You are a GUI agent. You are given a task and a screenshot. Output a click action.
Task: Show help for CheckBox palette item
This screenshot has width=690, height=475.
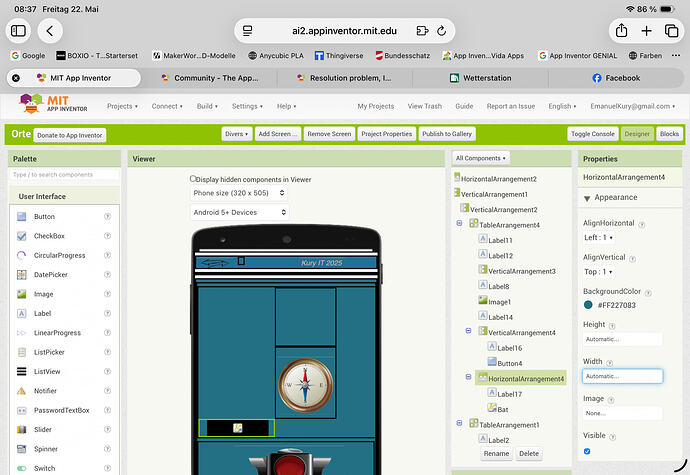[x=107, y=236]
